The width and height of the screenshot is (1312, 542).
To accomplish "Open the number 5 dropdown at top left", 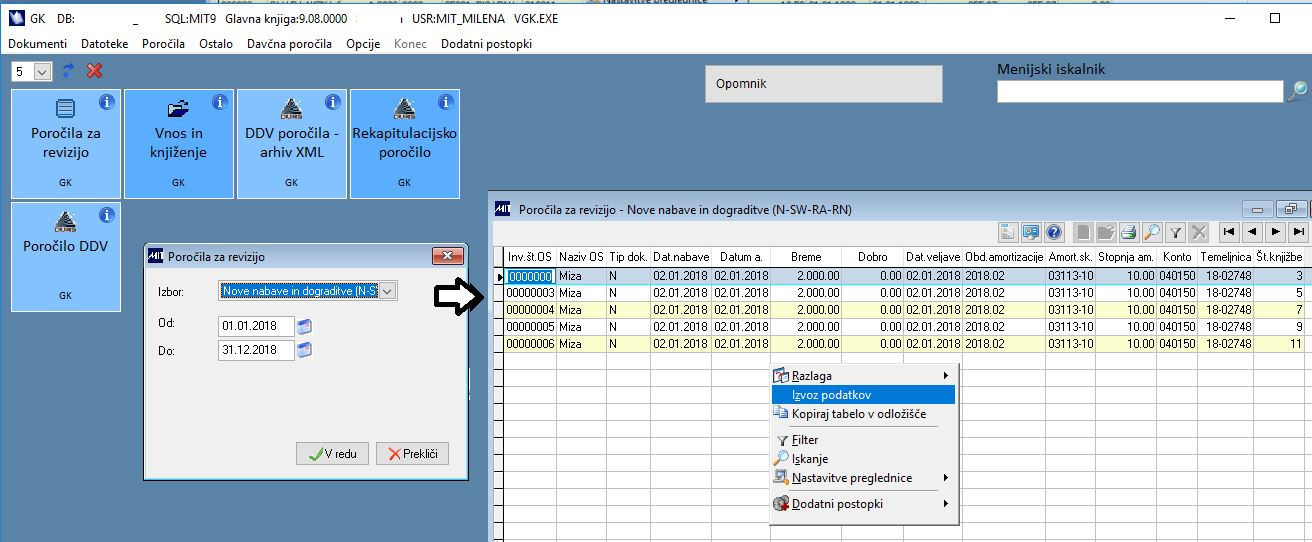I will tap(42, 72).
